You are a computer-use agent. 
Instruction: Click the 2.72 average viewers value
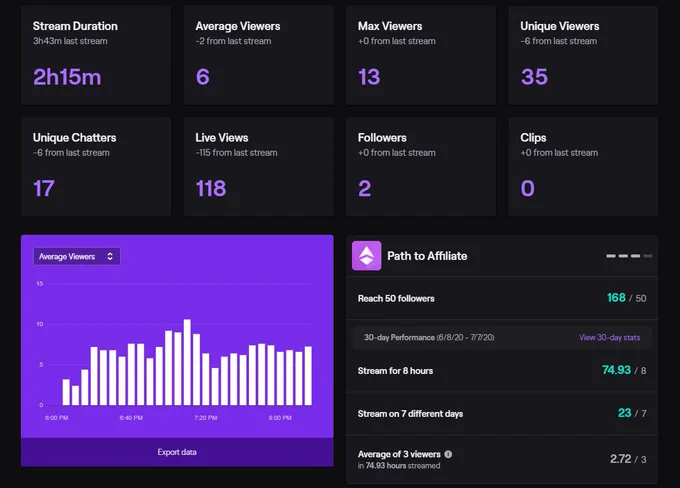point(621,459)
